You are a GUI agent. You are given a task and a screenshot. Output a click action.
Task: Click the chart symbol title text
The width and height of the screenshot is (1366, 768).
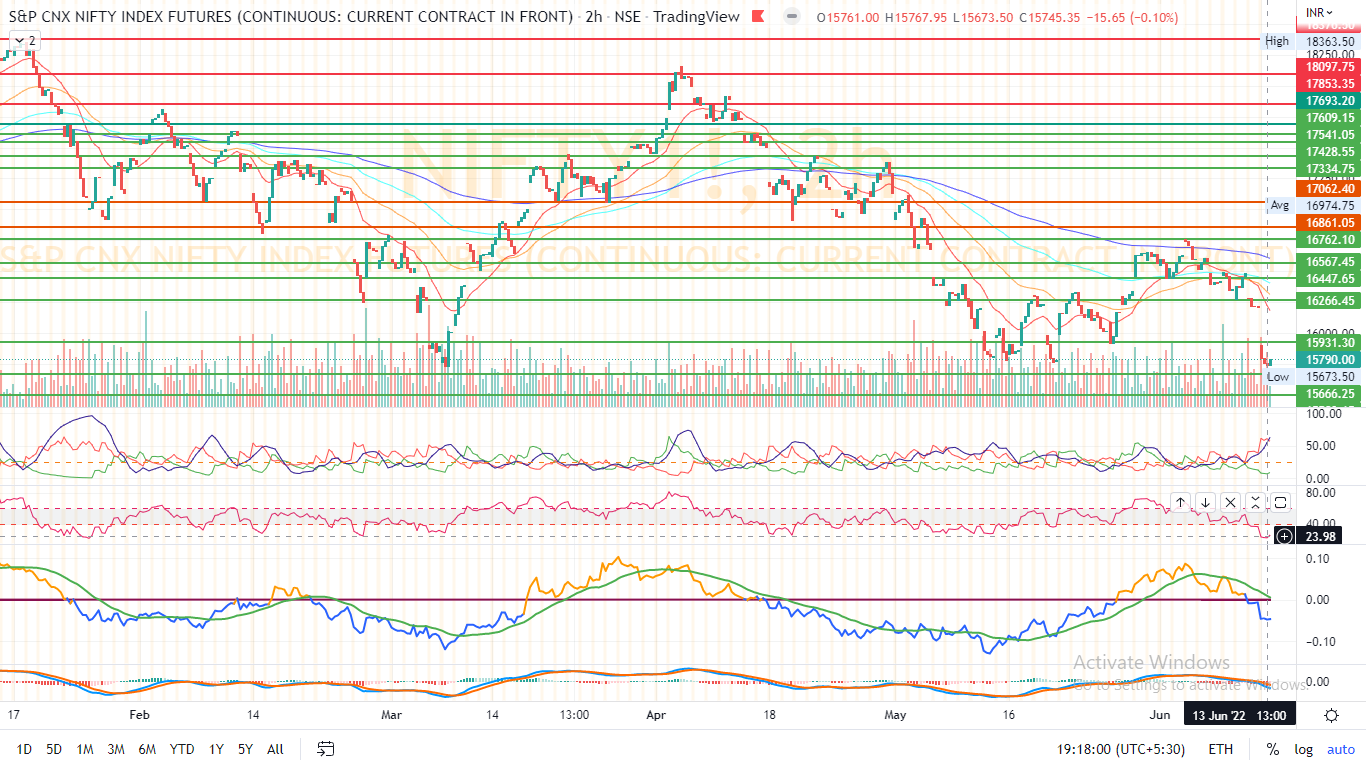click(374, 17)
